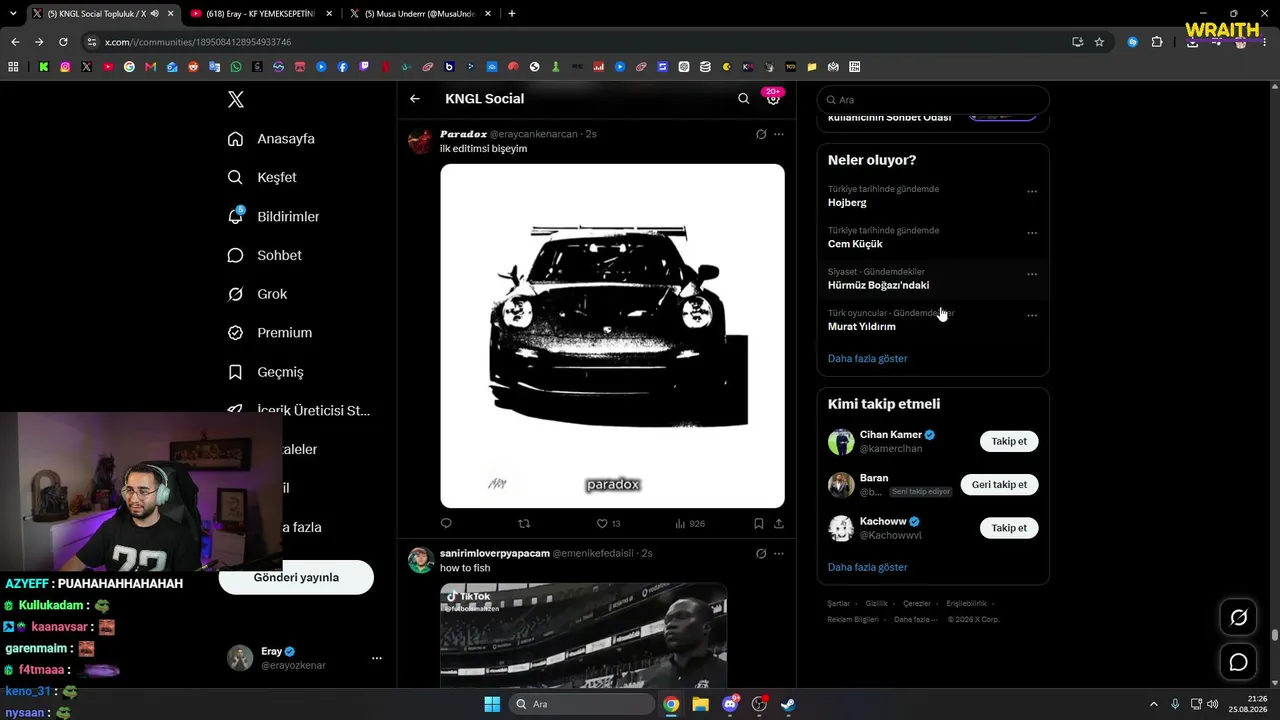Open Grok action on how to fish post

click(x=761, y=554)
